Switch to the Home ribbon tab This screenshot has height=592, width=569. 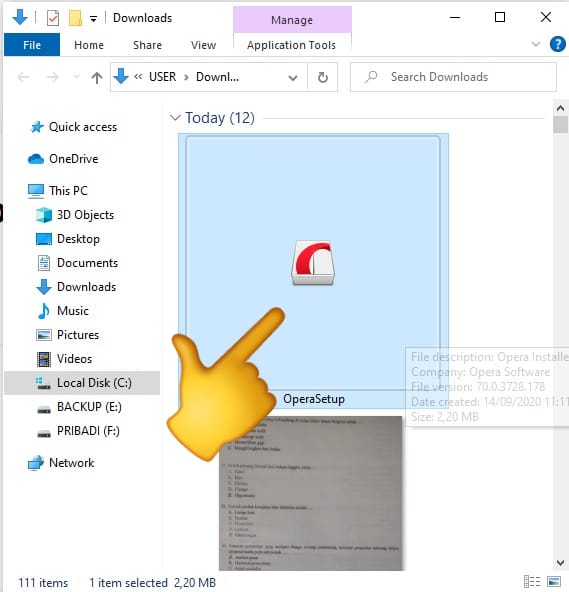point(89,45)
